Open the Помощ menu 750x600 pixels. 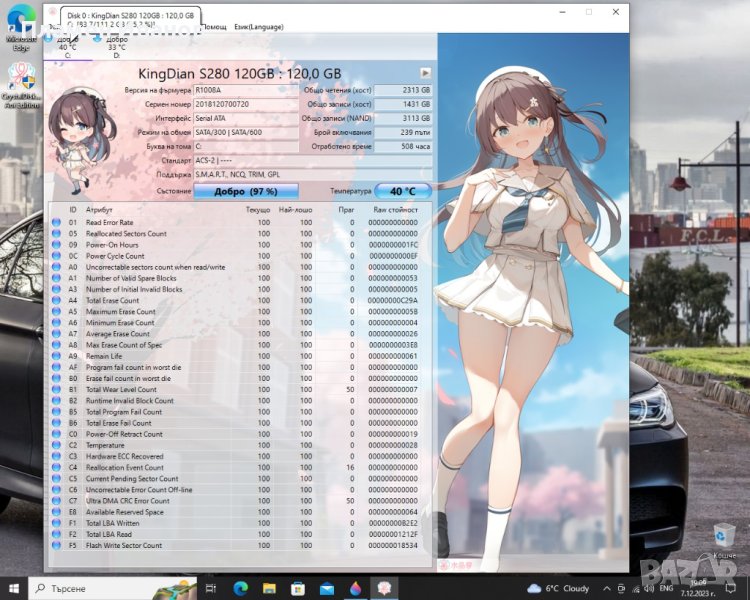[x=215, y=27]
